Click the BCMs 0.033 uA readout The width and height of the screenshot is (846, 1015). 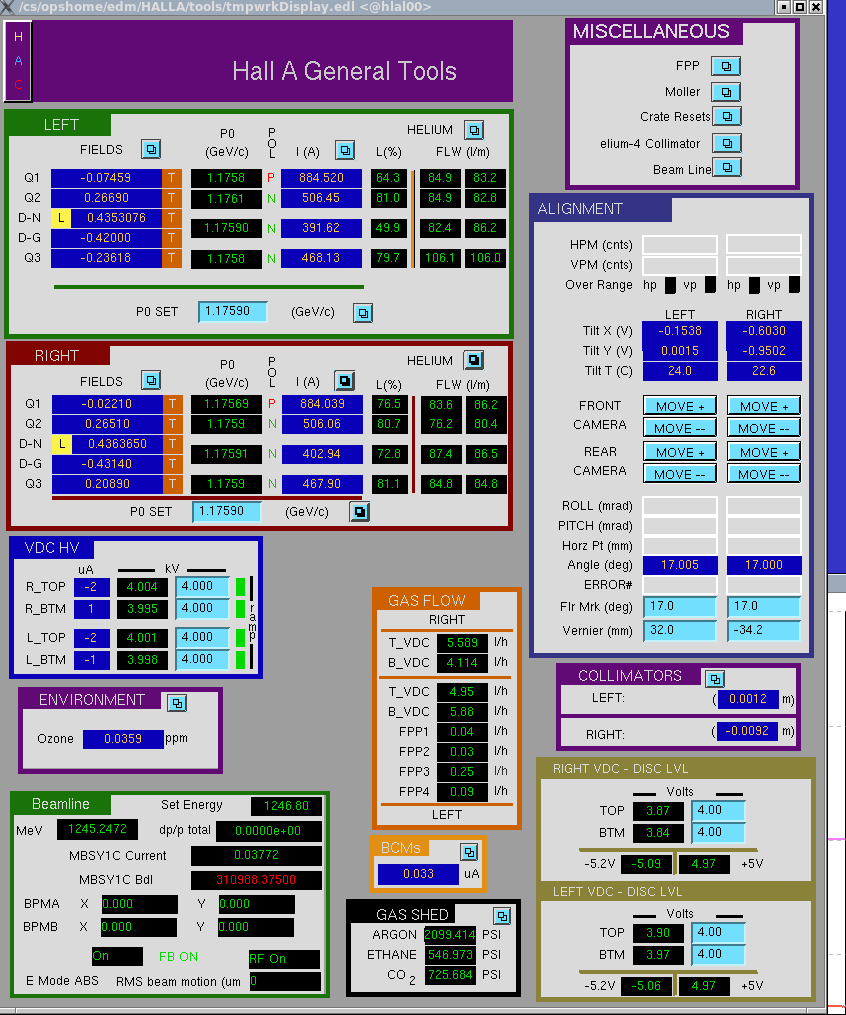[x=418, y=874]
